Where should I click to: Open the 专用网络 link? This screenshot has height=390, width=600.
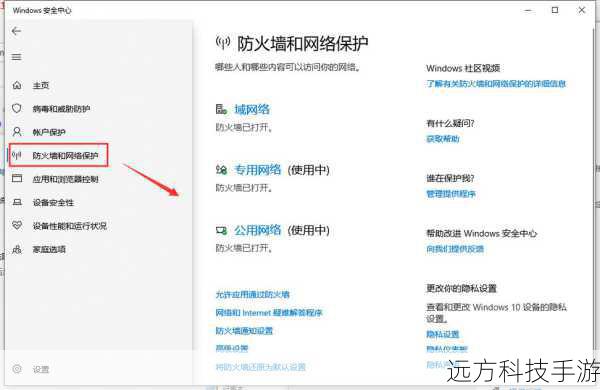click(258, 170)
